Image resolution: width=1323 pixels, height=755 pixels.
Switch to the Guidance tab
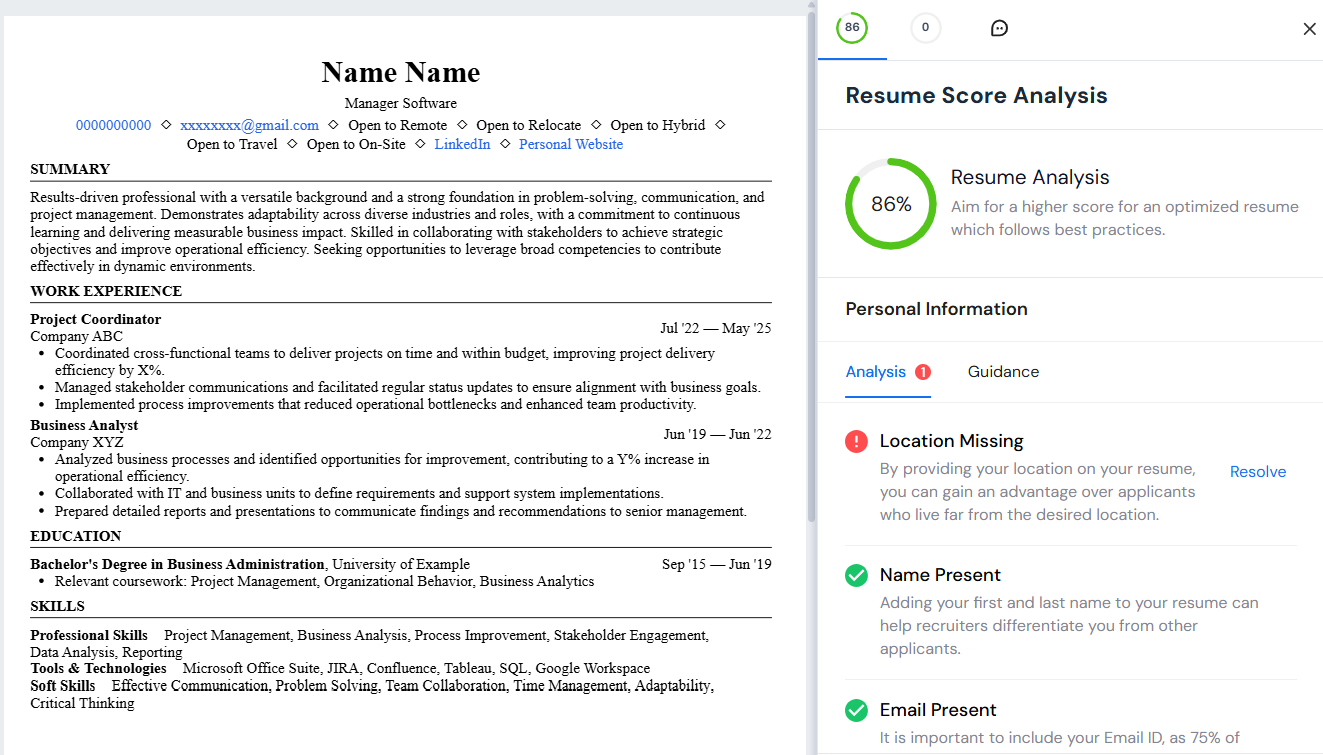coord(1003,371)
